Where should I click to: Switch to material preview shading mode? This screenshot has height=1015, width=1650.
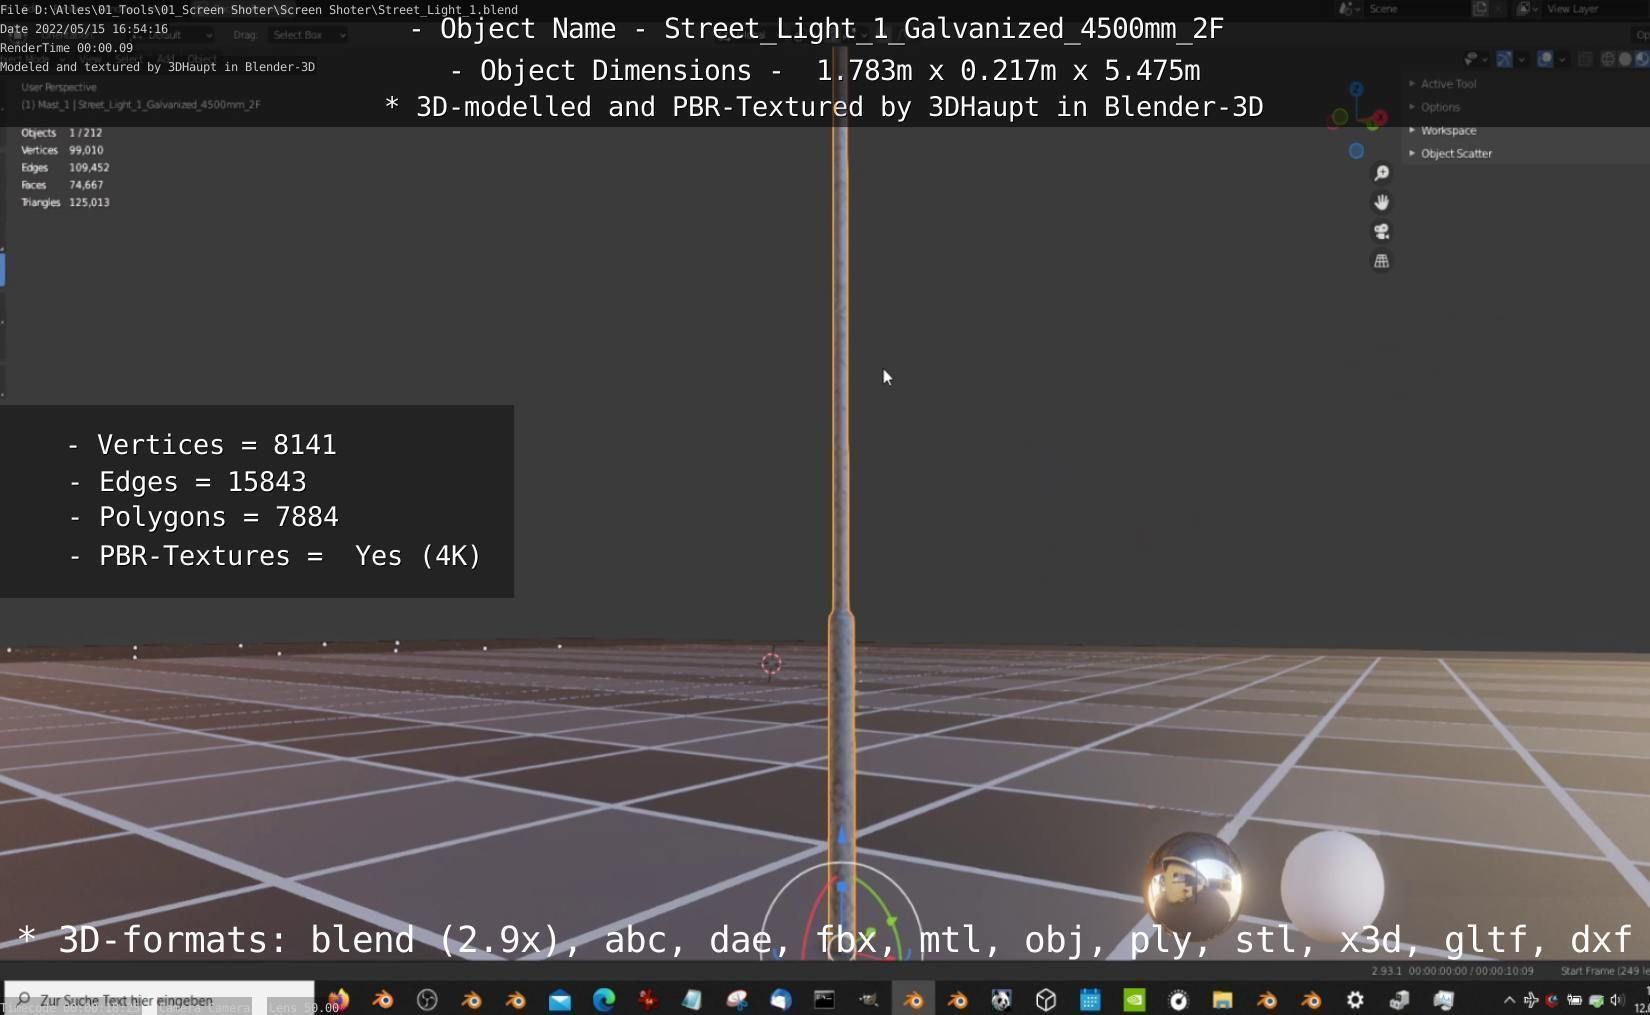[x=1642, y=59]
